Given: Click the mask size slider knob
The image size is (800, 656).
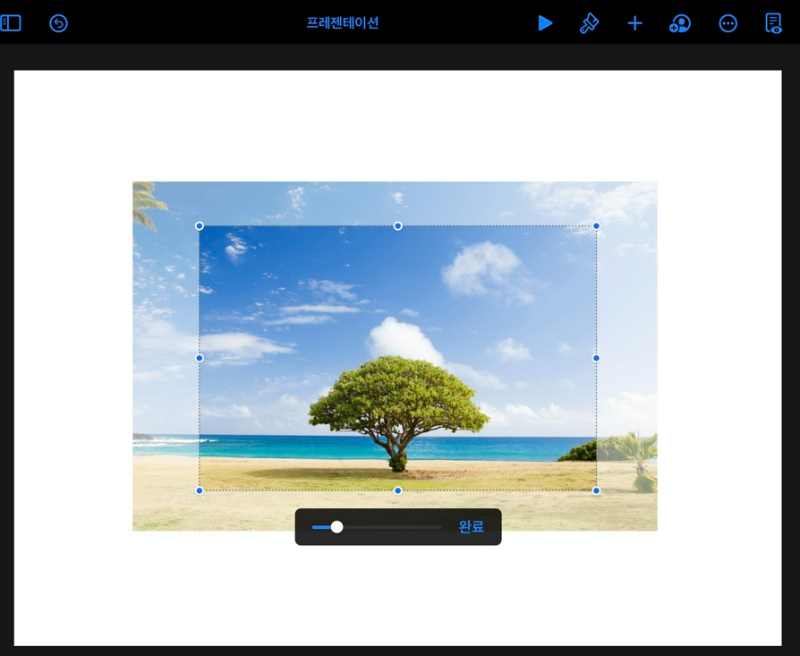Looking at the screenshot, I should (337, 527).
